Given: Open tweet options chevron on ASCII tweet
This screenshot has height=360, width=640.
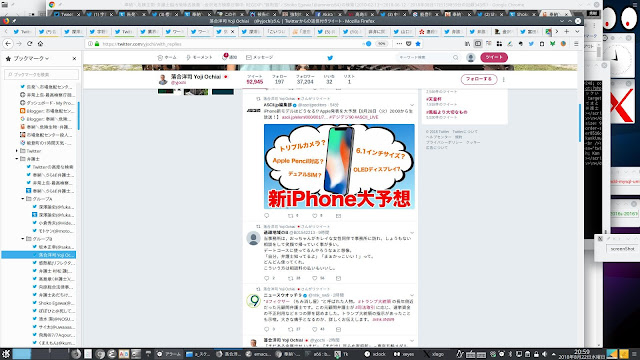Looking at the screenshot, I should coord(411,105).
